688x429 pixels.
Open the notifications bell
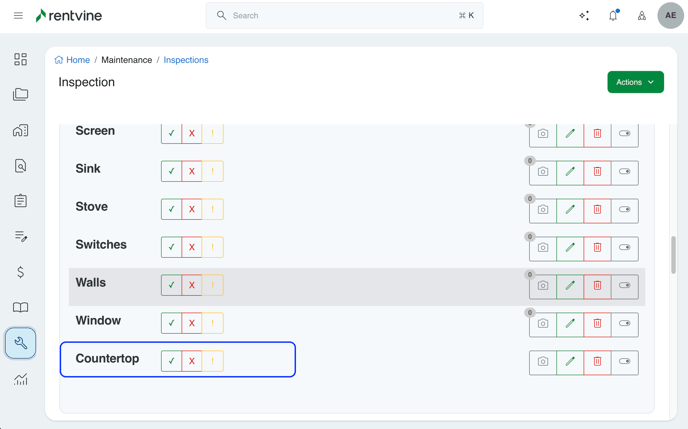pyautogui.click(x=613, y=16)
